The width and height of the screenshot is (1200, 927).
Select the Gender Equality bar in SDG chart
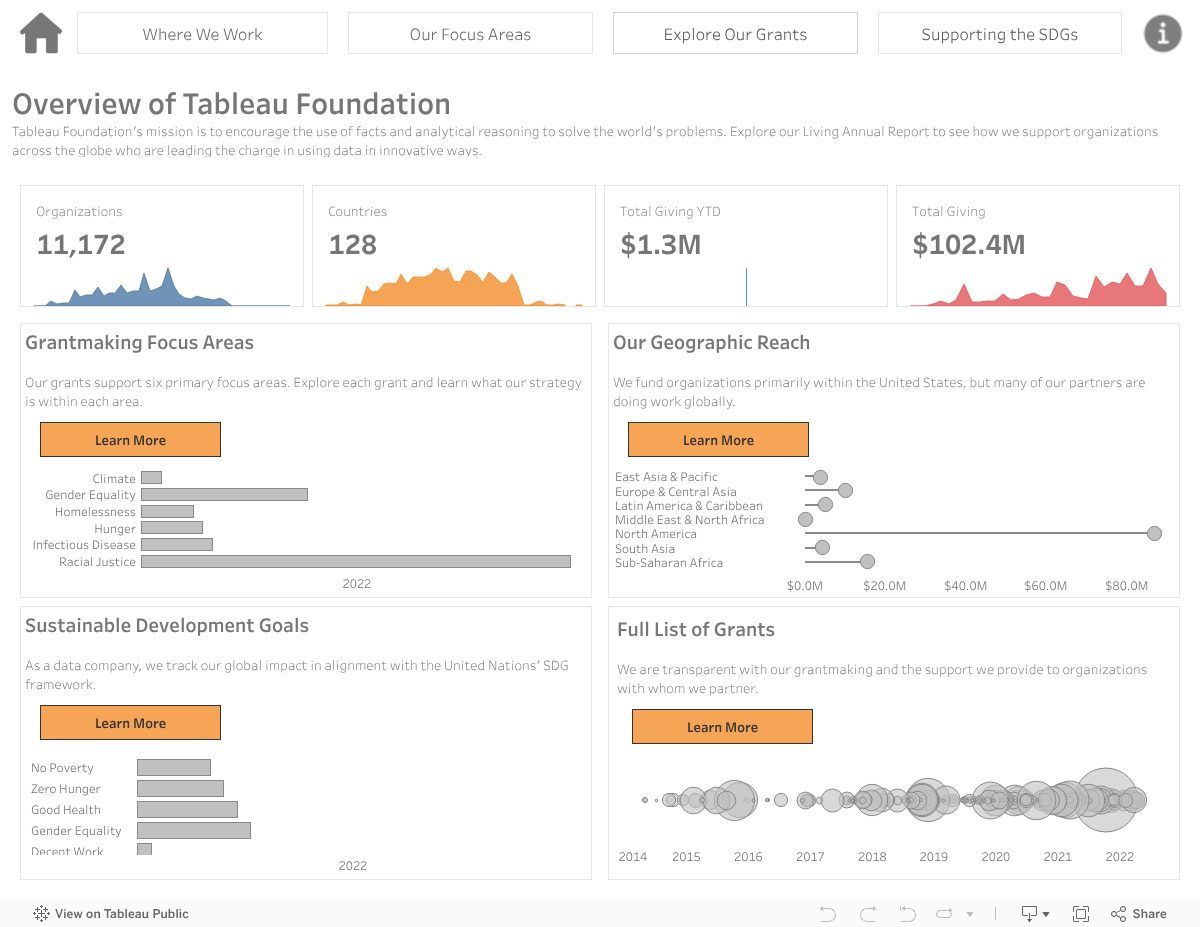pos(194,830)
